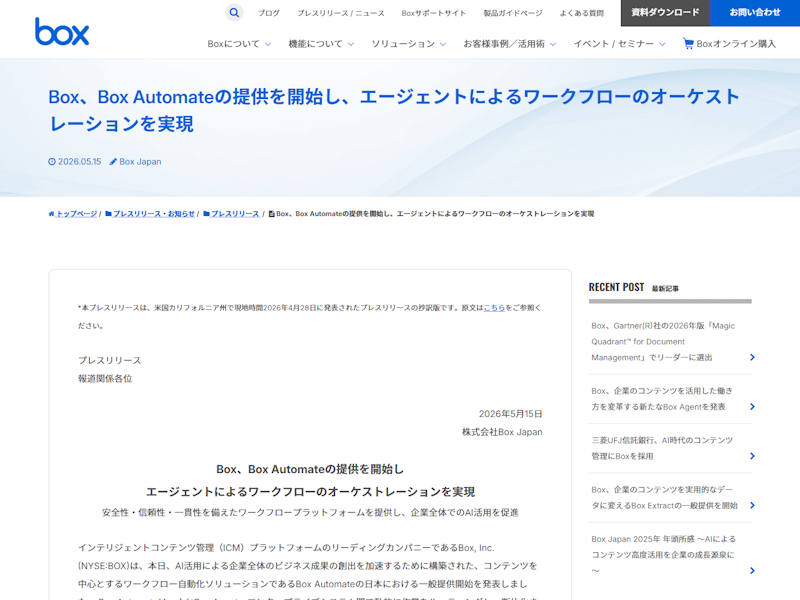800x600 pixels.
Task: Open 三菱UFJ信託銀行 Box採用 post
Action: (x=662, y=448)
